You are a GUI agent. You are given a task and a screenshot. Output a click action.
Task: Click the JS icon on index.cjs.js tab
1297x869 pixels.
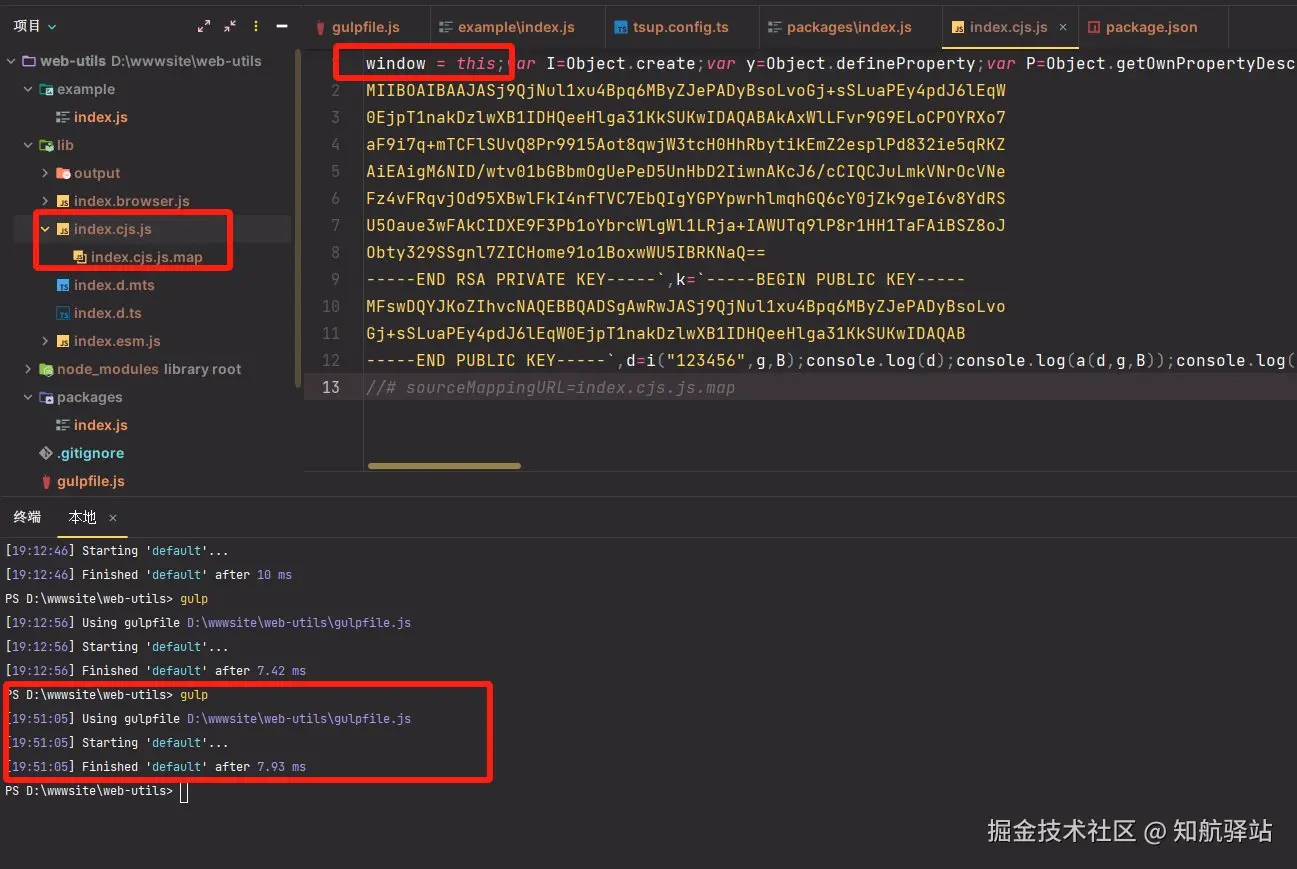point(958,27)
